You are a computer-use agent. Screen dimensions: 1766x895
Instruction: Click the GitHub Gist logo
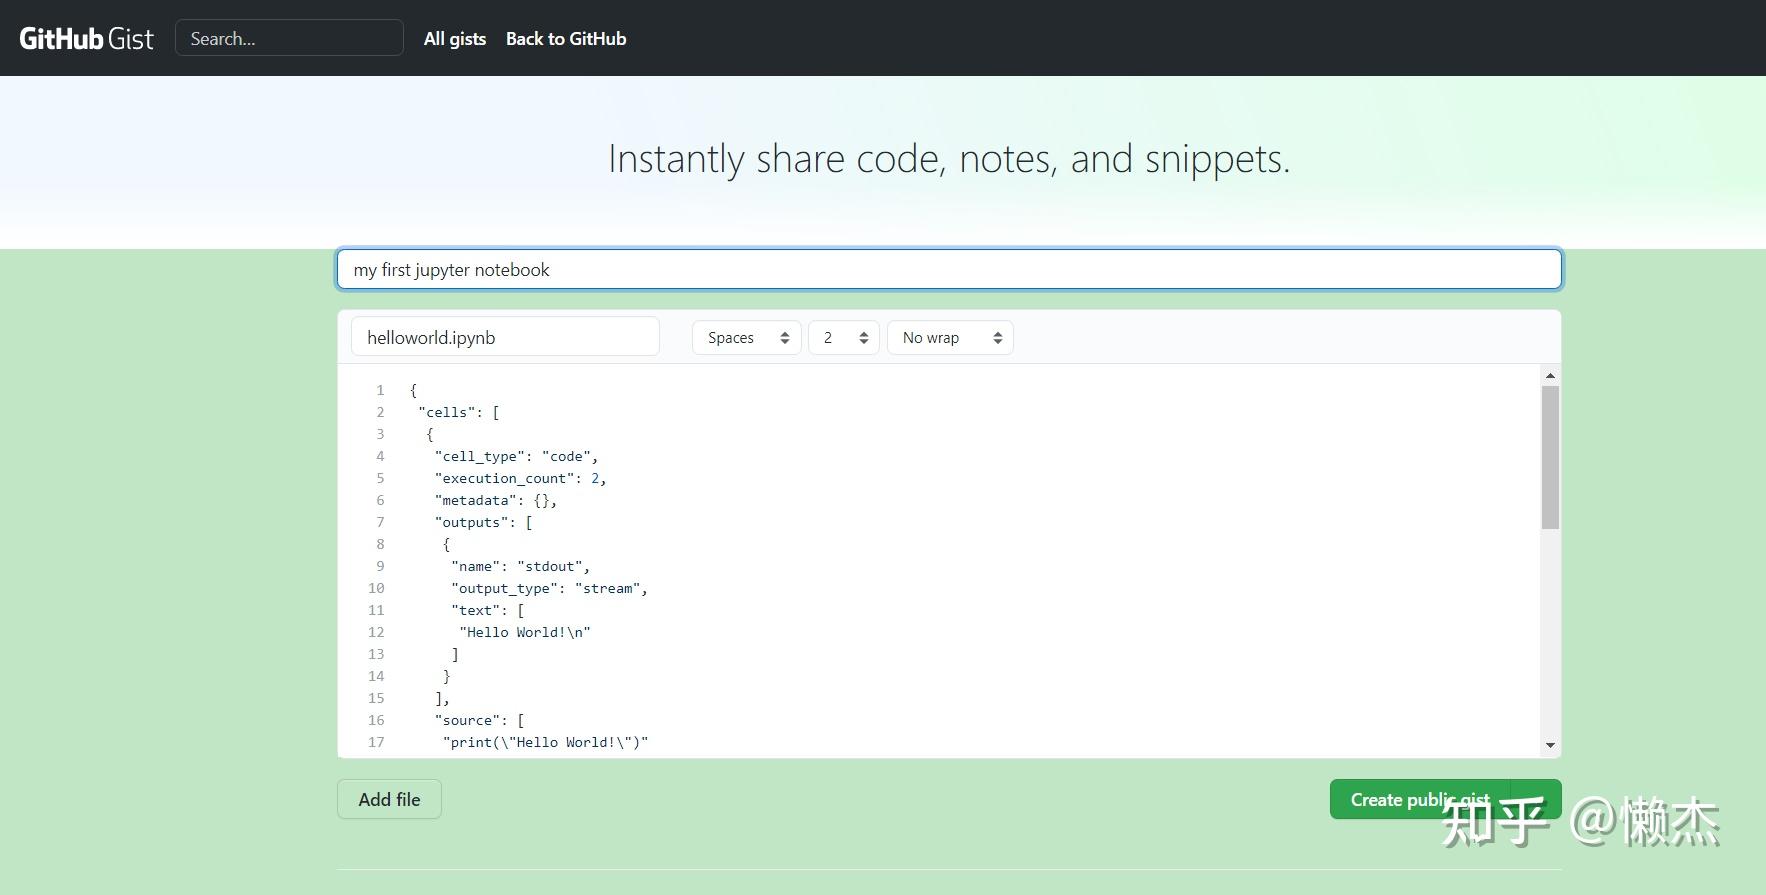coord(87,39)
